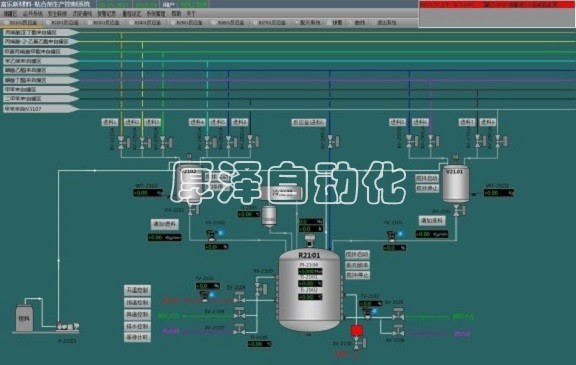Viewport: 576px width, 365px height.
Task: Click the P-2101 pump symbol
Action: click(67, 326)
